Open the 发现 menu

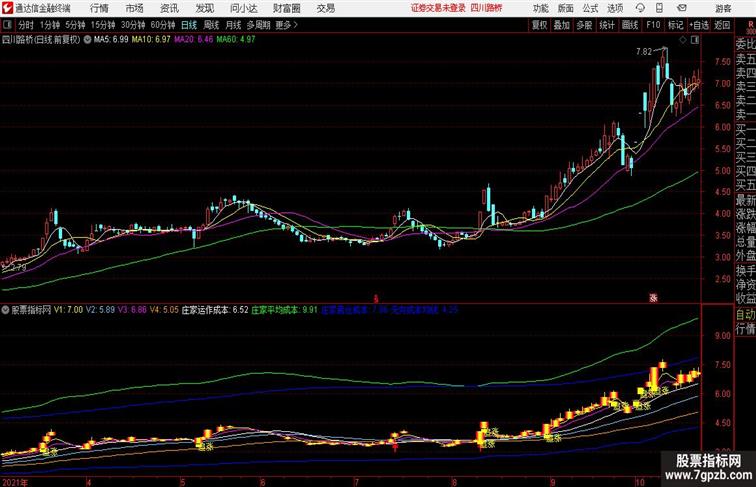pyautogui.click(x=204, y=8)
